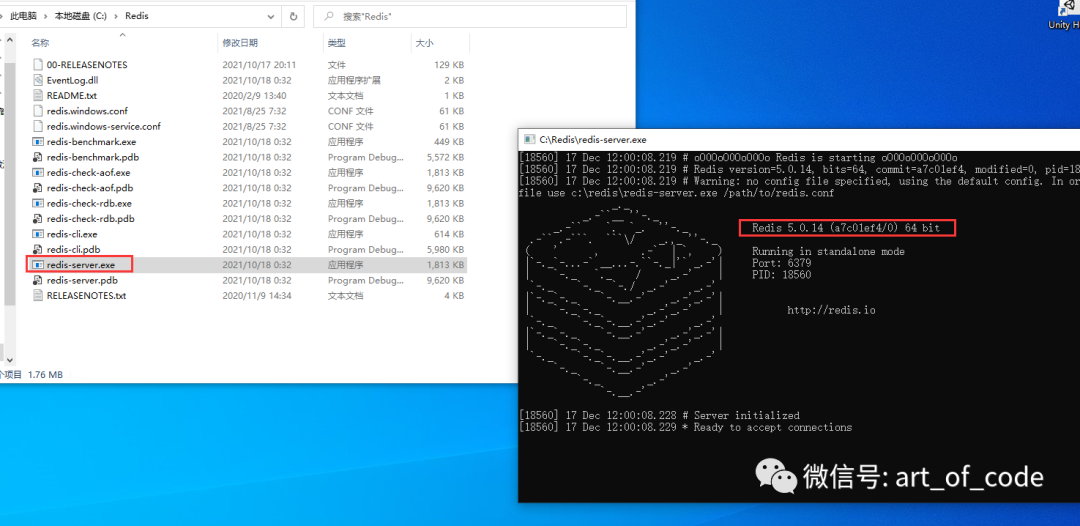Click the redis-check-rdb.pdb file icon
The image size is (1080, 526).
pos(38,219)
